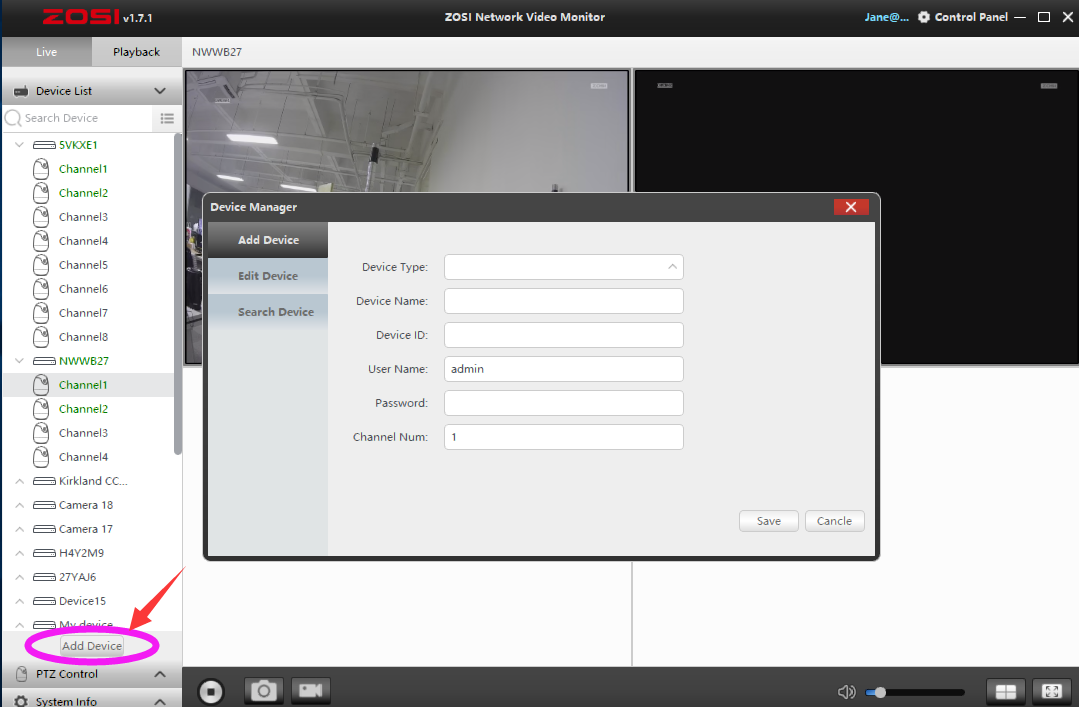
Task: Collapse the 5VKXE1 device tree
Action: (x=19, y=145)
